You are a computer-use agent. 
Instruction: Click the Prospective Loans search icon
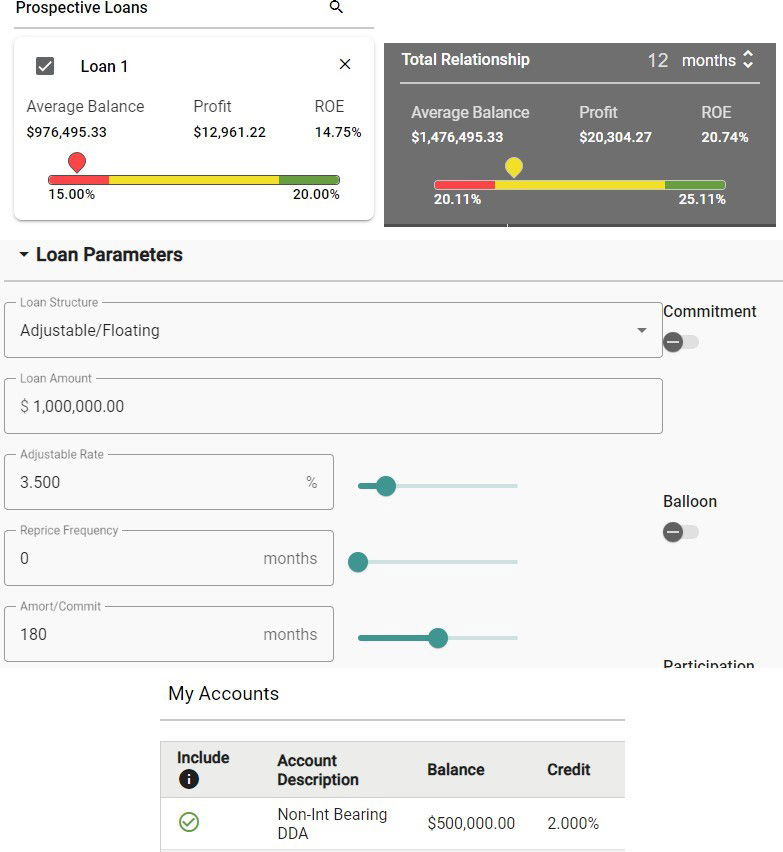coord(336,8)
